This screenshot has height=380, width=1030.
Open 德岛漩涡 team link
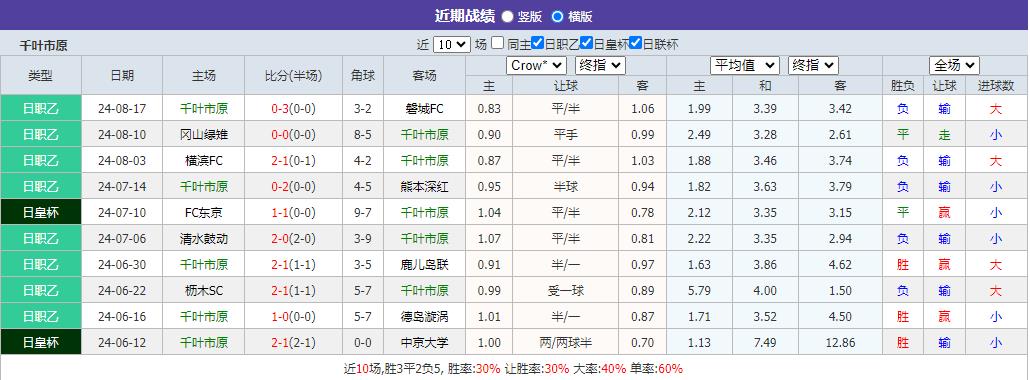tap(424, 317)
